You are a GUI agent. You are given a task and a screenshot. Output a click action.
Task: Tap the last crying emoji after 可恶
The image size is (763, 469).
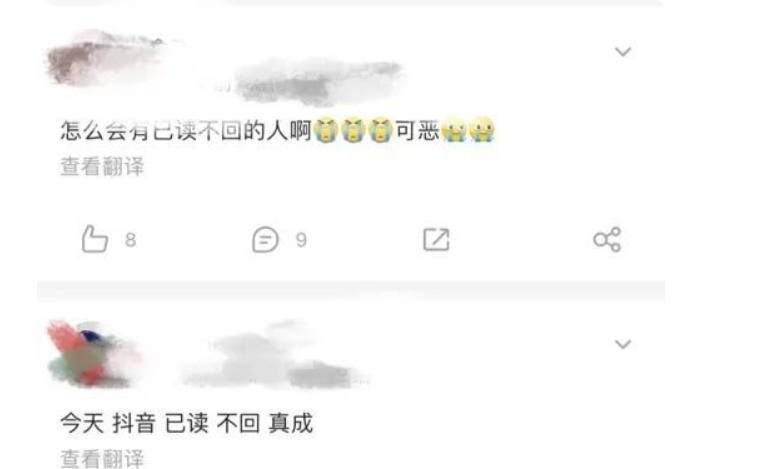pyautogui.click(x=482, y=130)
